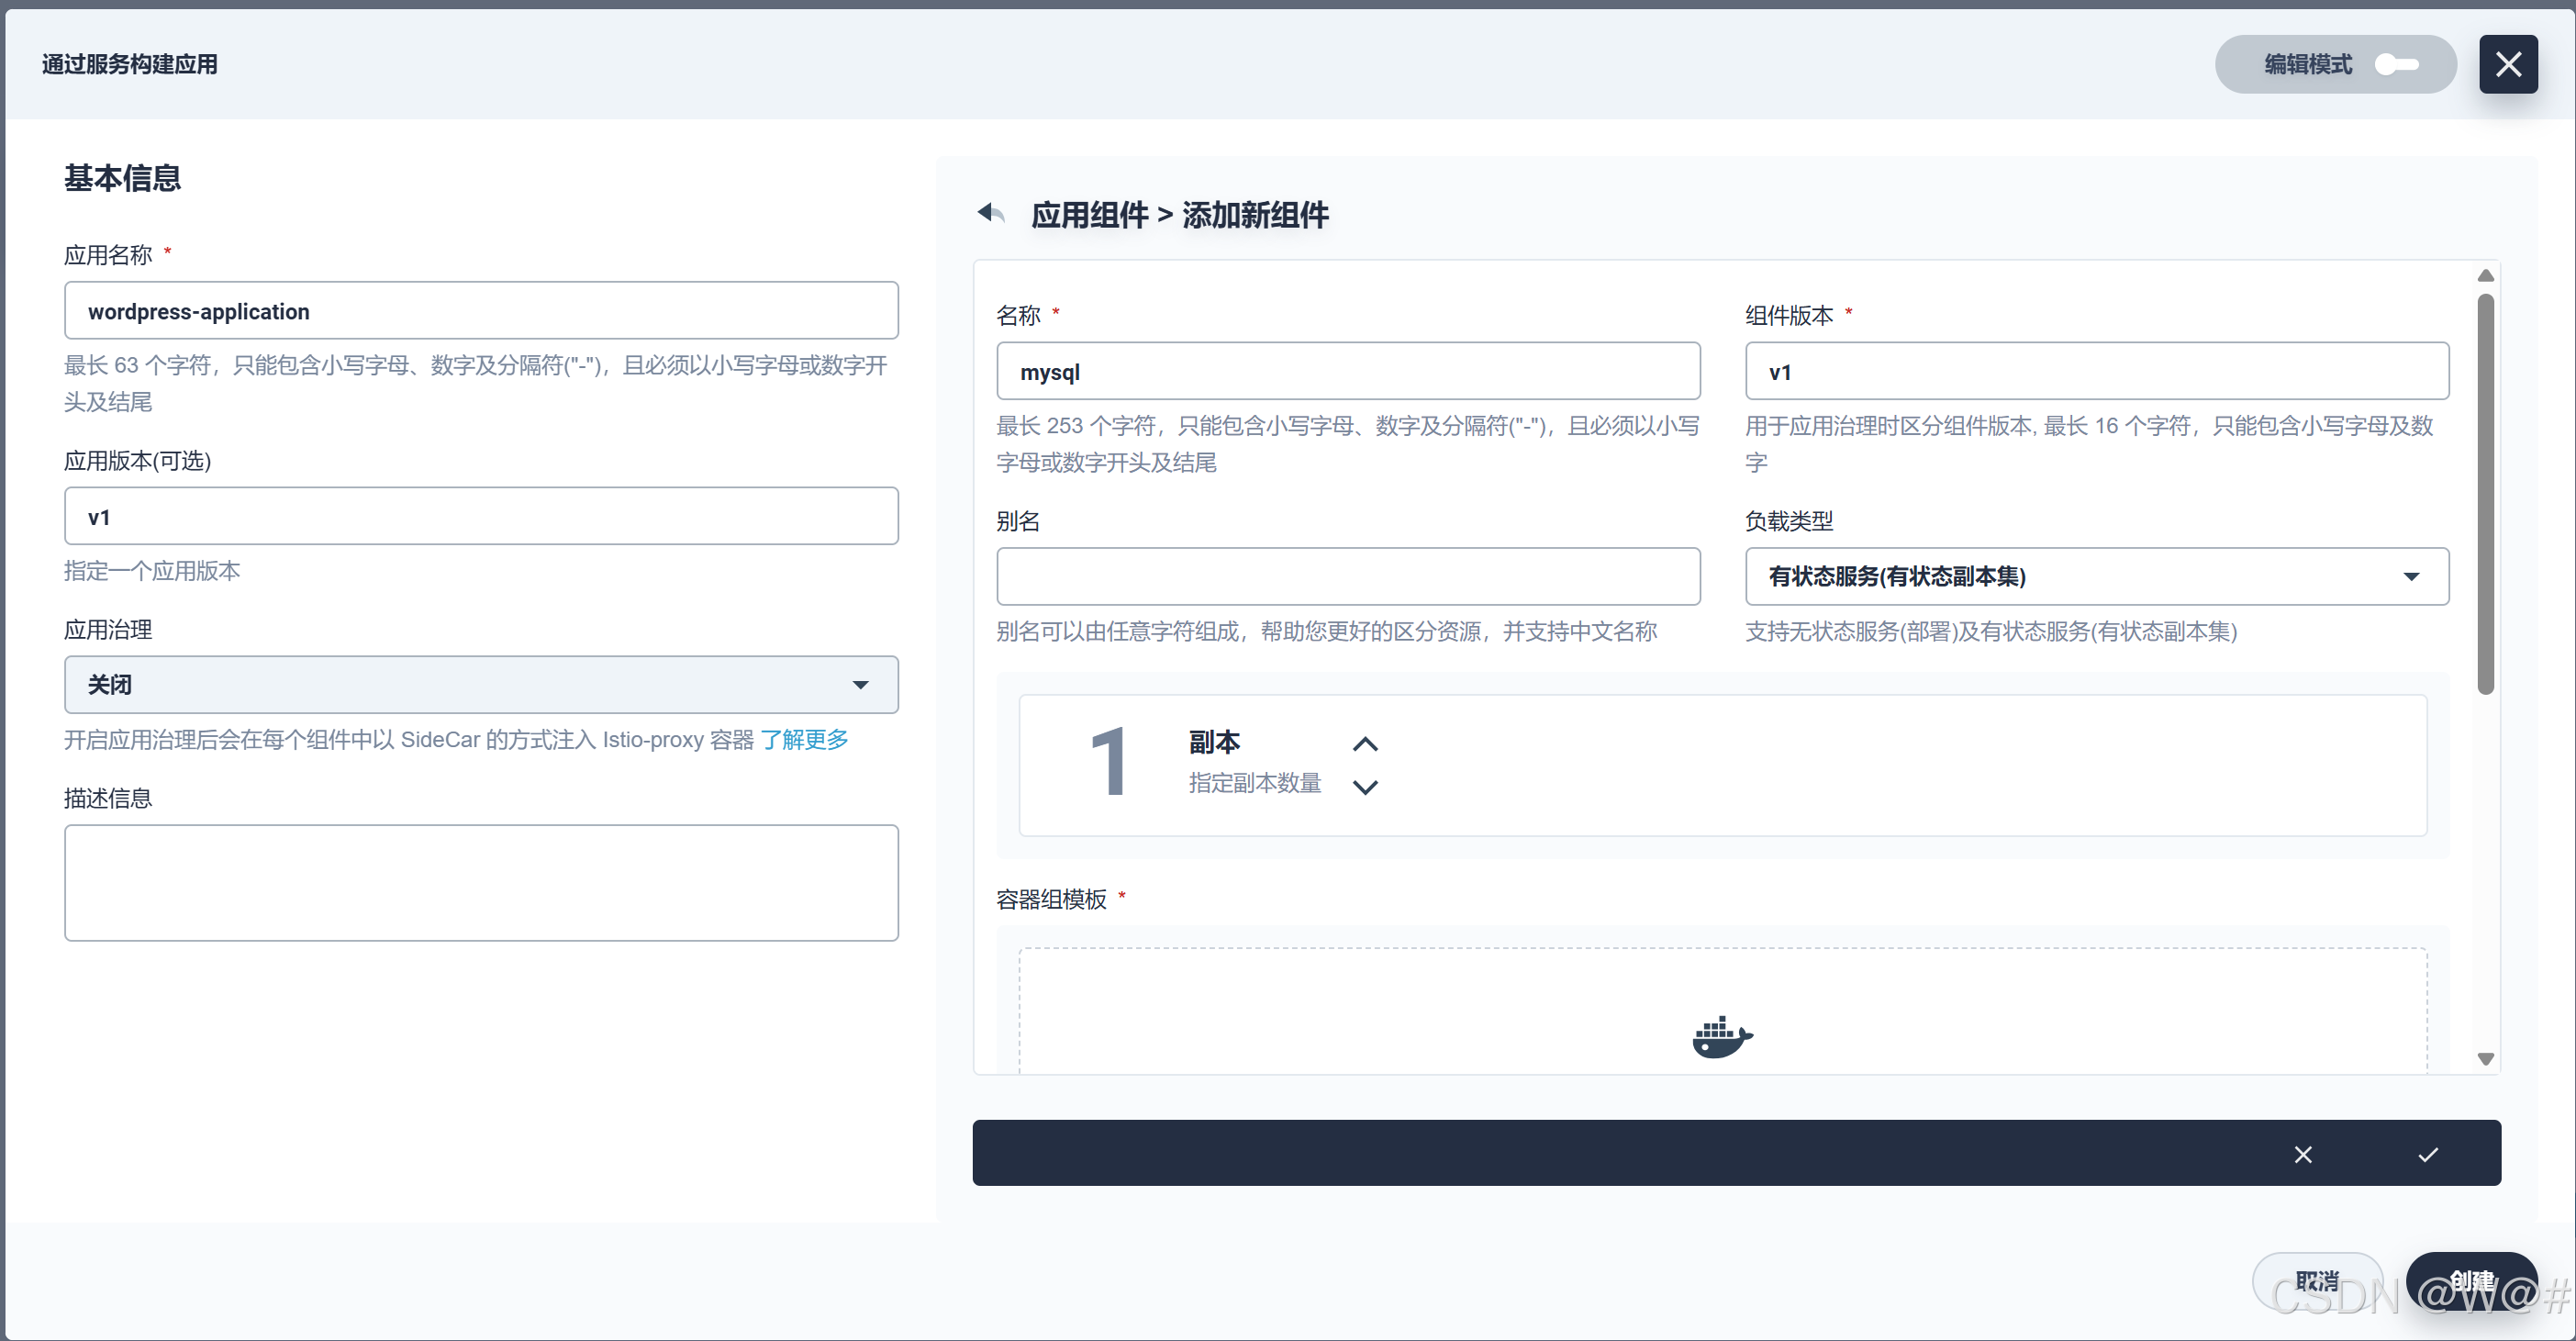Click the 组件版本 input containing v1
2576x1341 pixels.
[x=2096, y=371]
